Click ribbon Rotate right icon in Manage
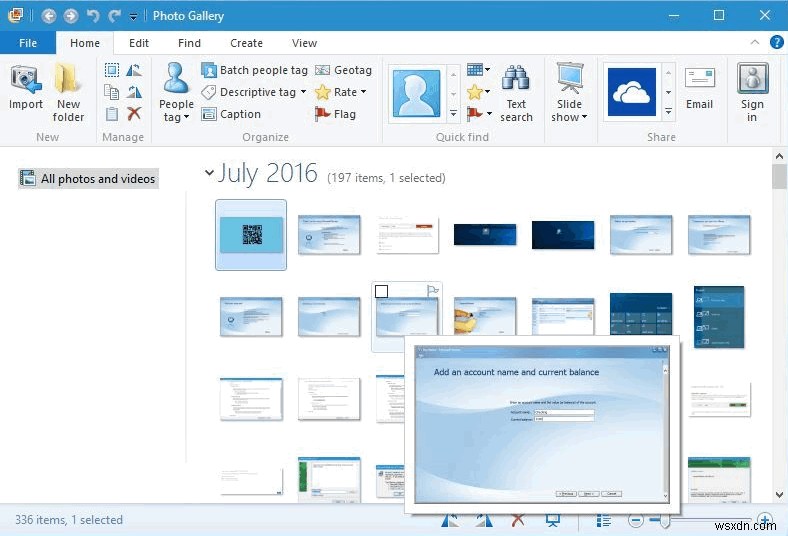This screenshot has height=536, width=788. click(x=134, y=92)
